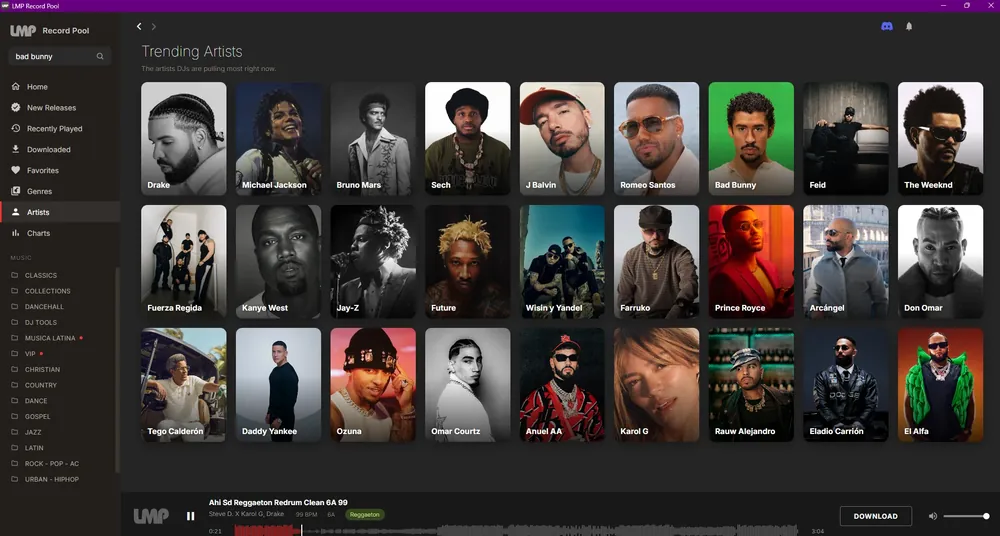Click the Charts bar icon
Viewport: 1000px width, 536px height.
(x=15, y=233)
